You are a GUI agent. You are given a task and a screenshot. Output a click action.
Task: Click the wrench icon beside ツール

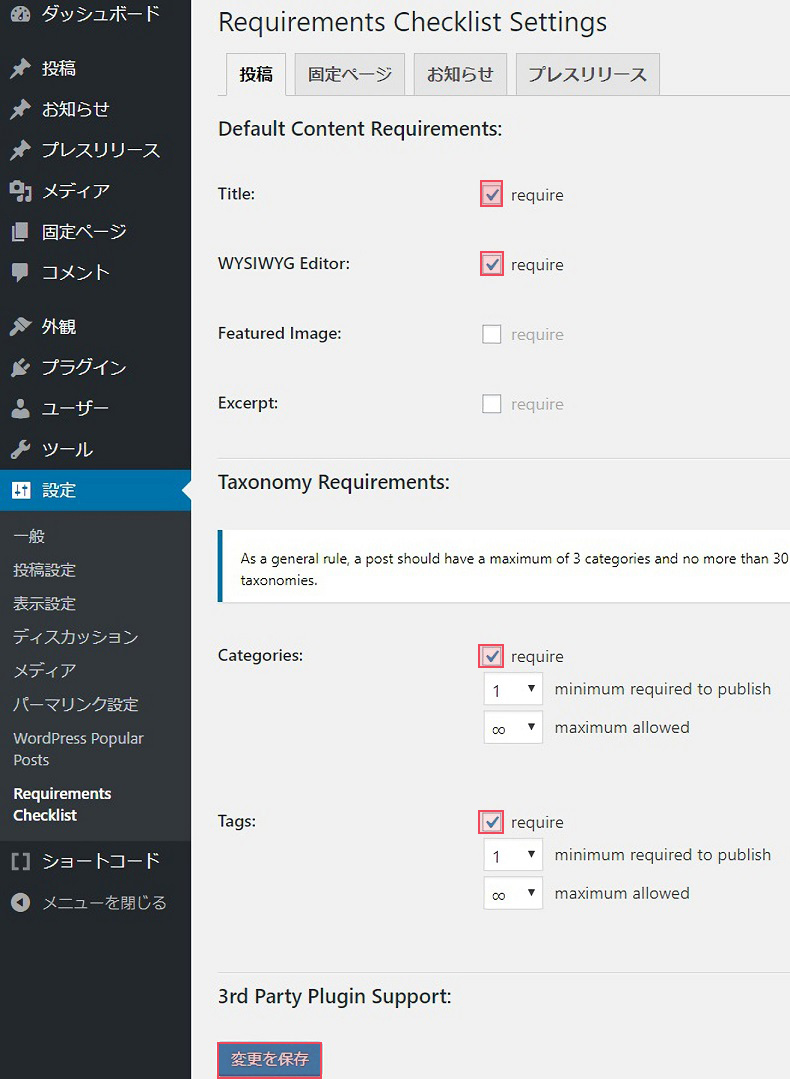point(21,449)
